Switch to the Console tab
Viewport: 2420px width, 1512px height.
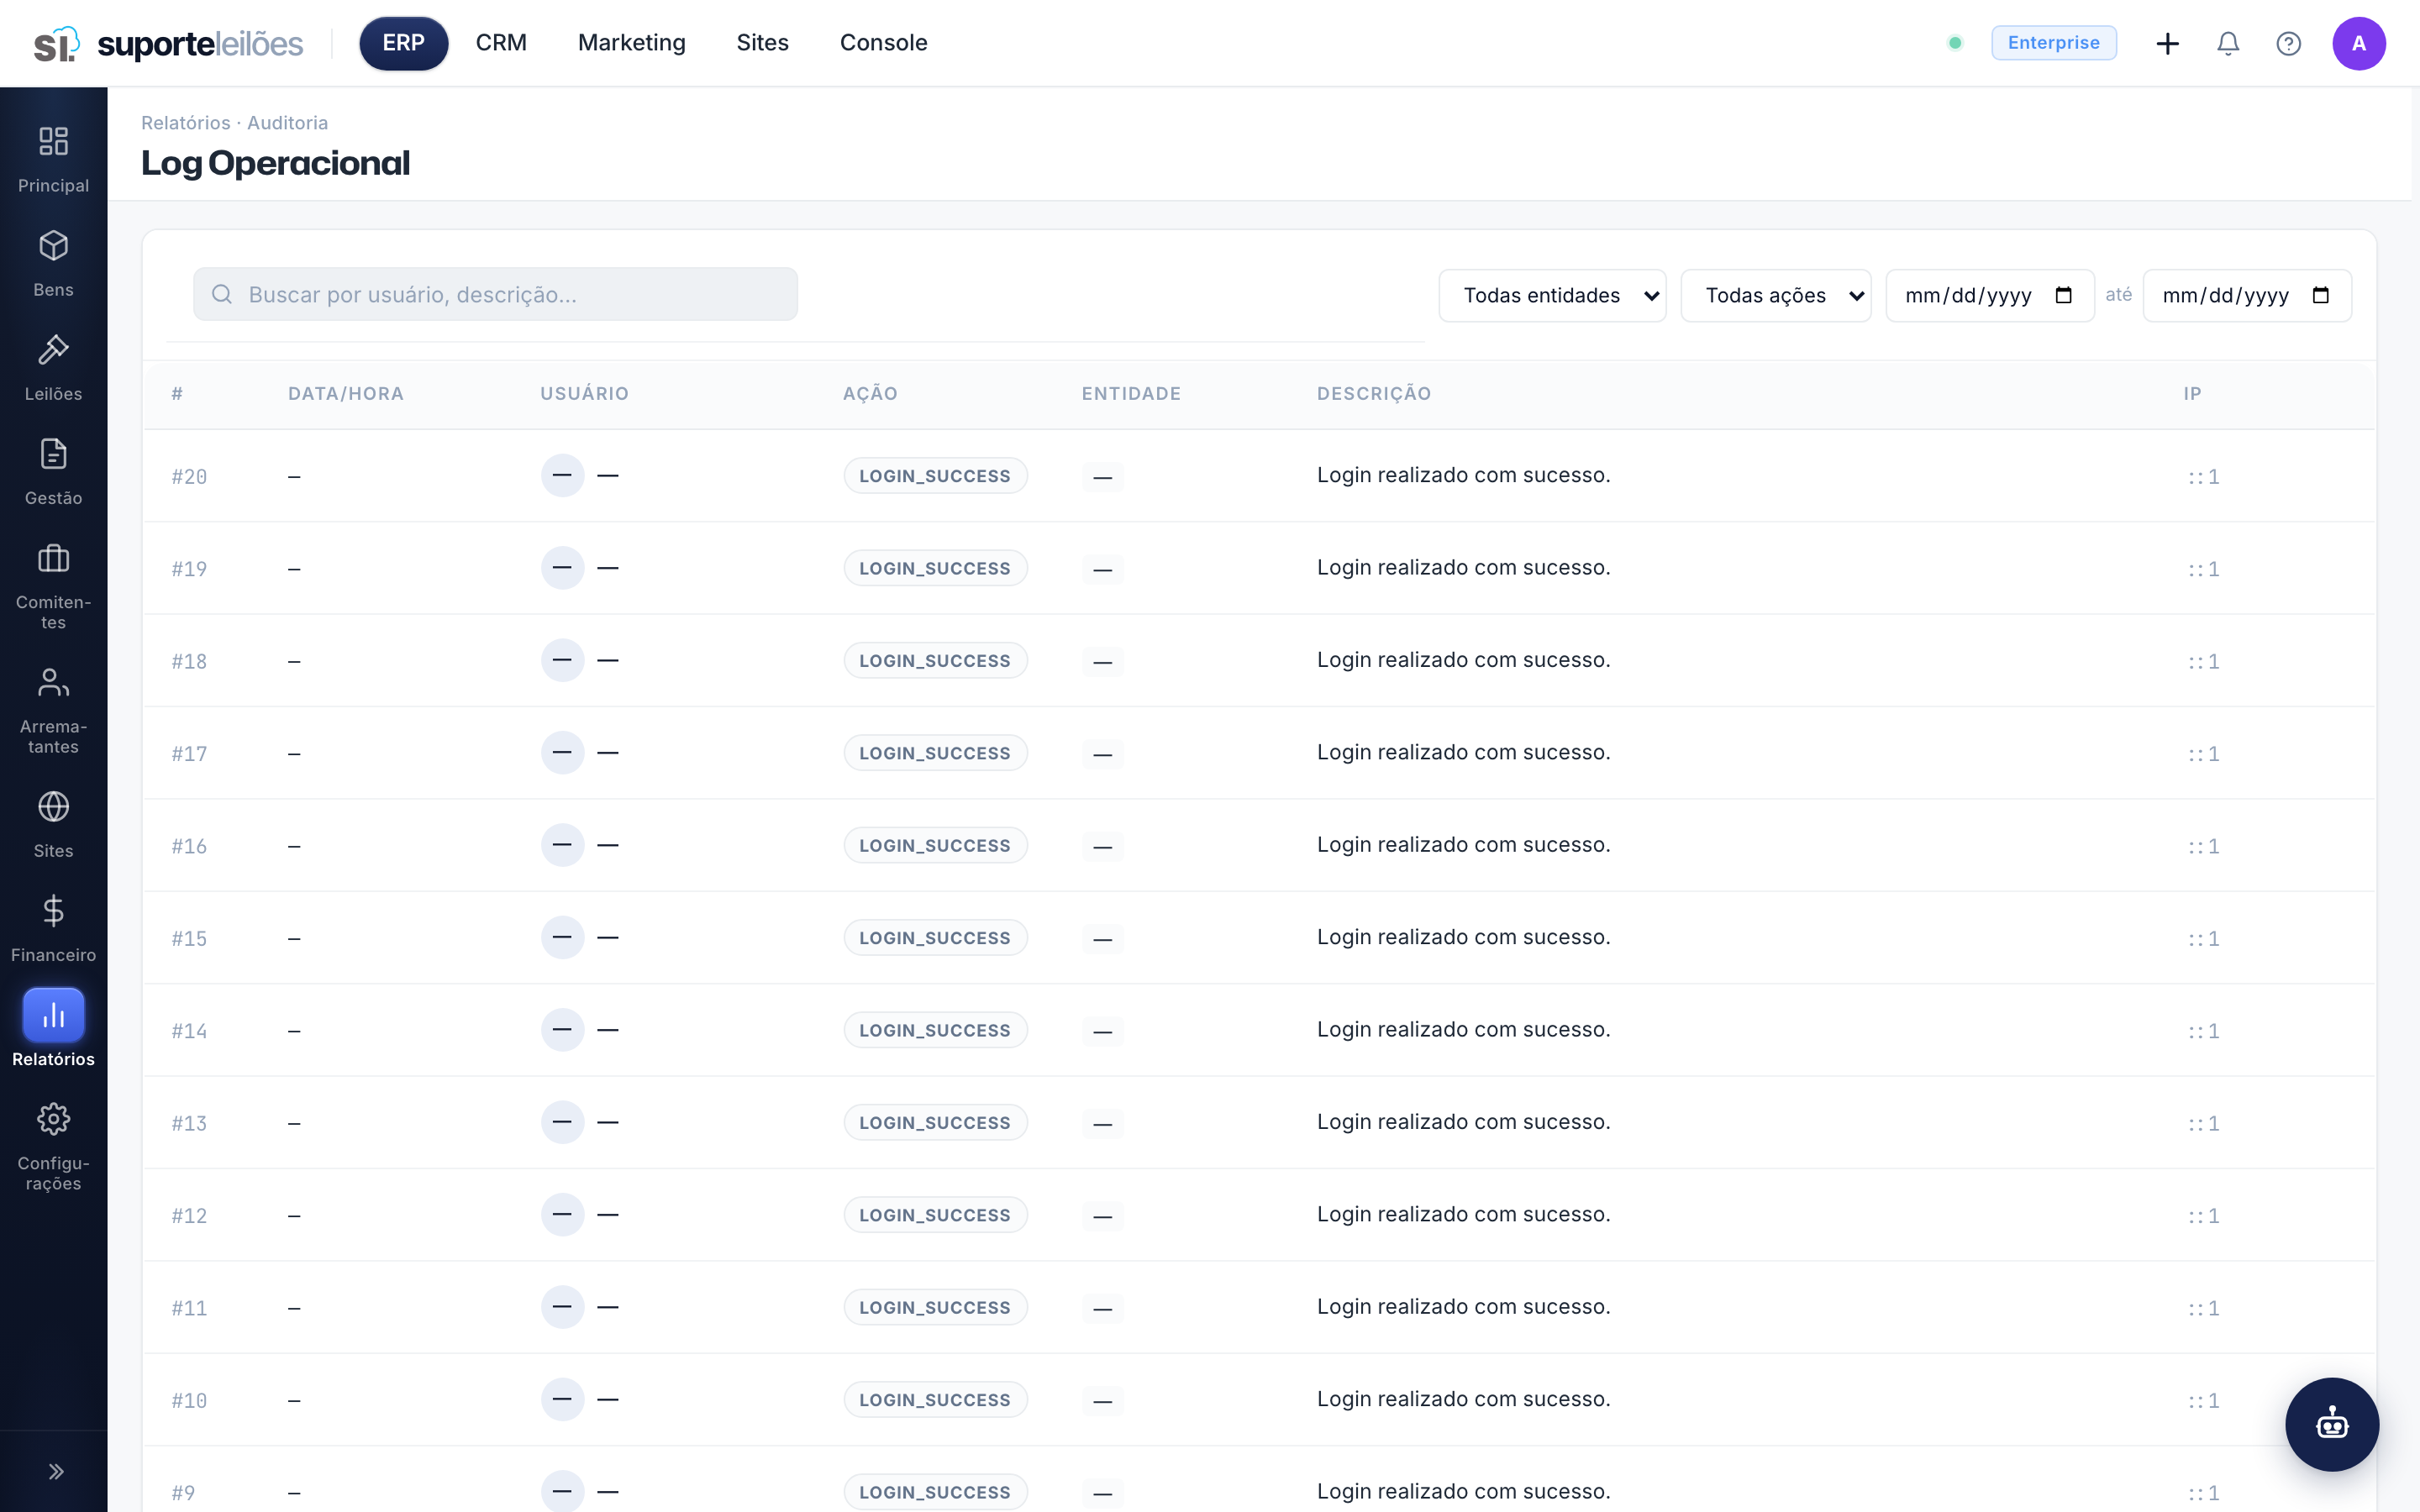point(883,43)
